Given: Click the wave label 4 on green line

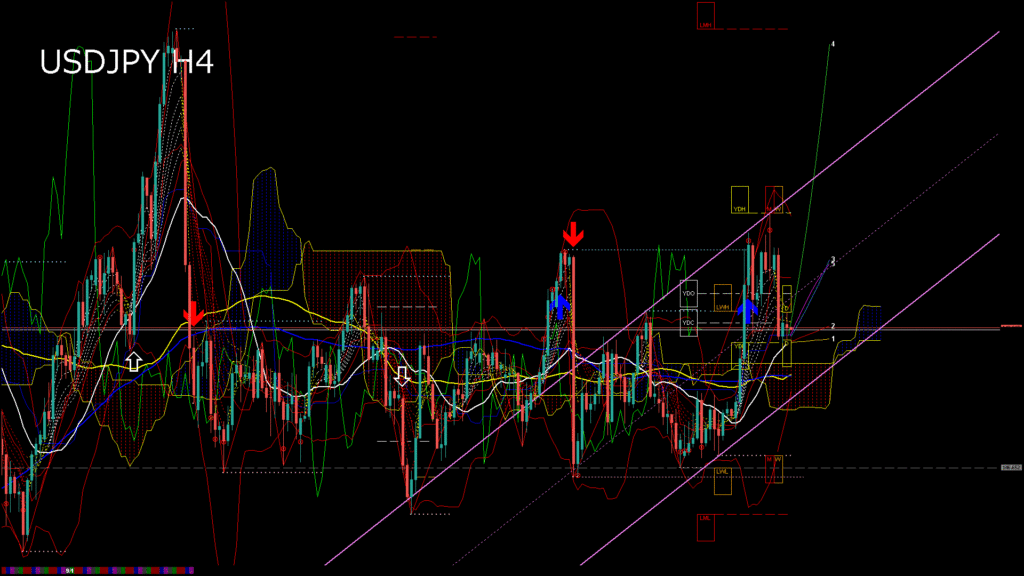Looking at the screenshot, I should pyautogui.click(x=832, y=45).
